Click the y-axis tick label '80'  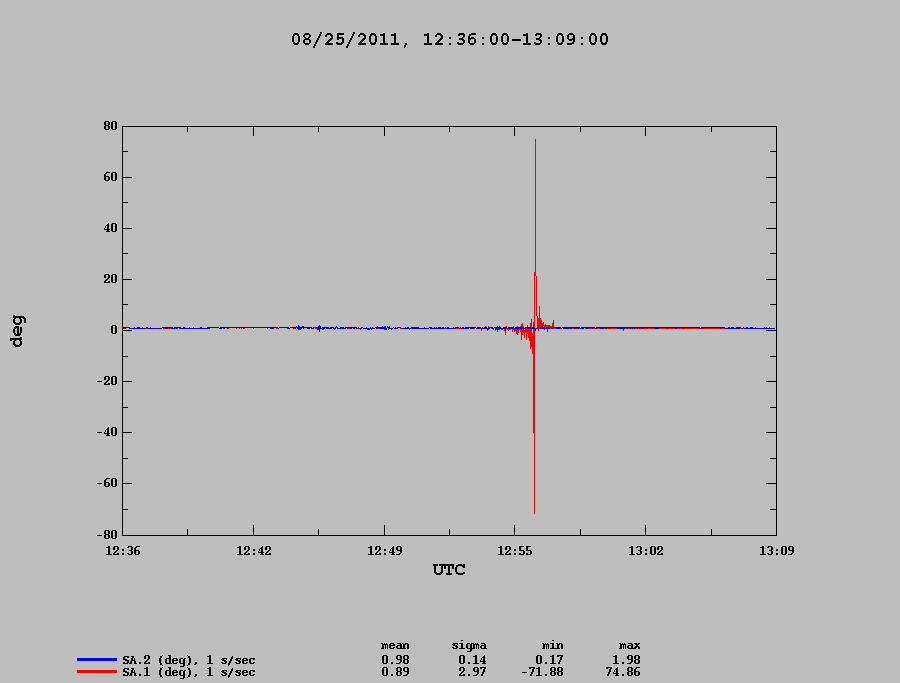tap(110, 126)
